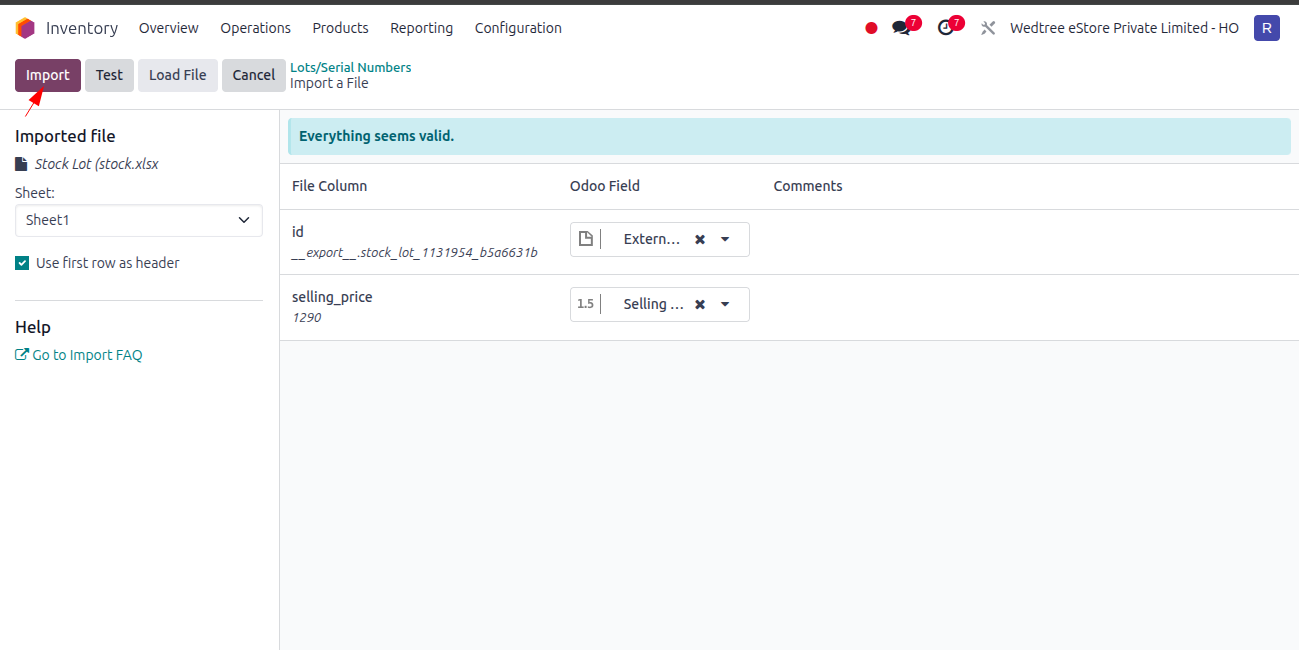The width and height of the screenshot is (1299, 650).
Task: Clear the Selling price field mapping
Action: pyautogui.click(x=700, y=305)
